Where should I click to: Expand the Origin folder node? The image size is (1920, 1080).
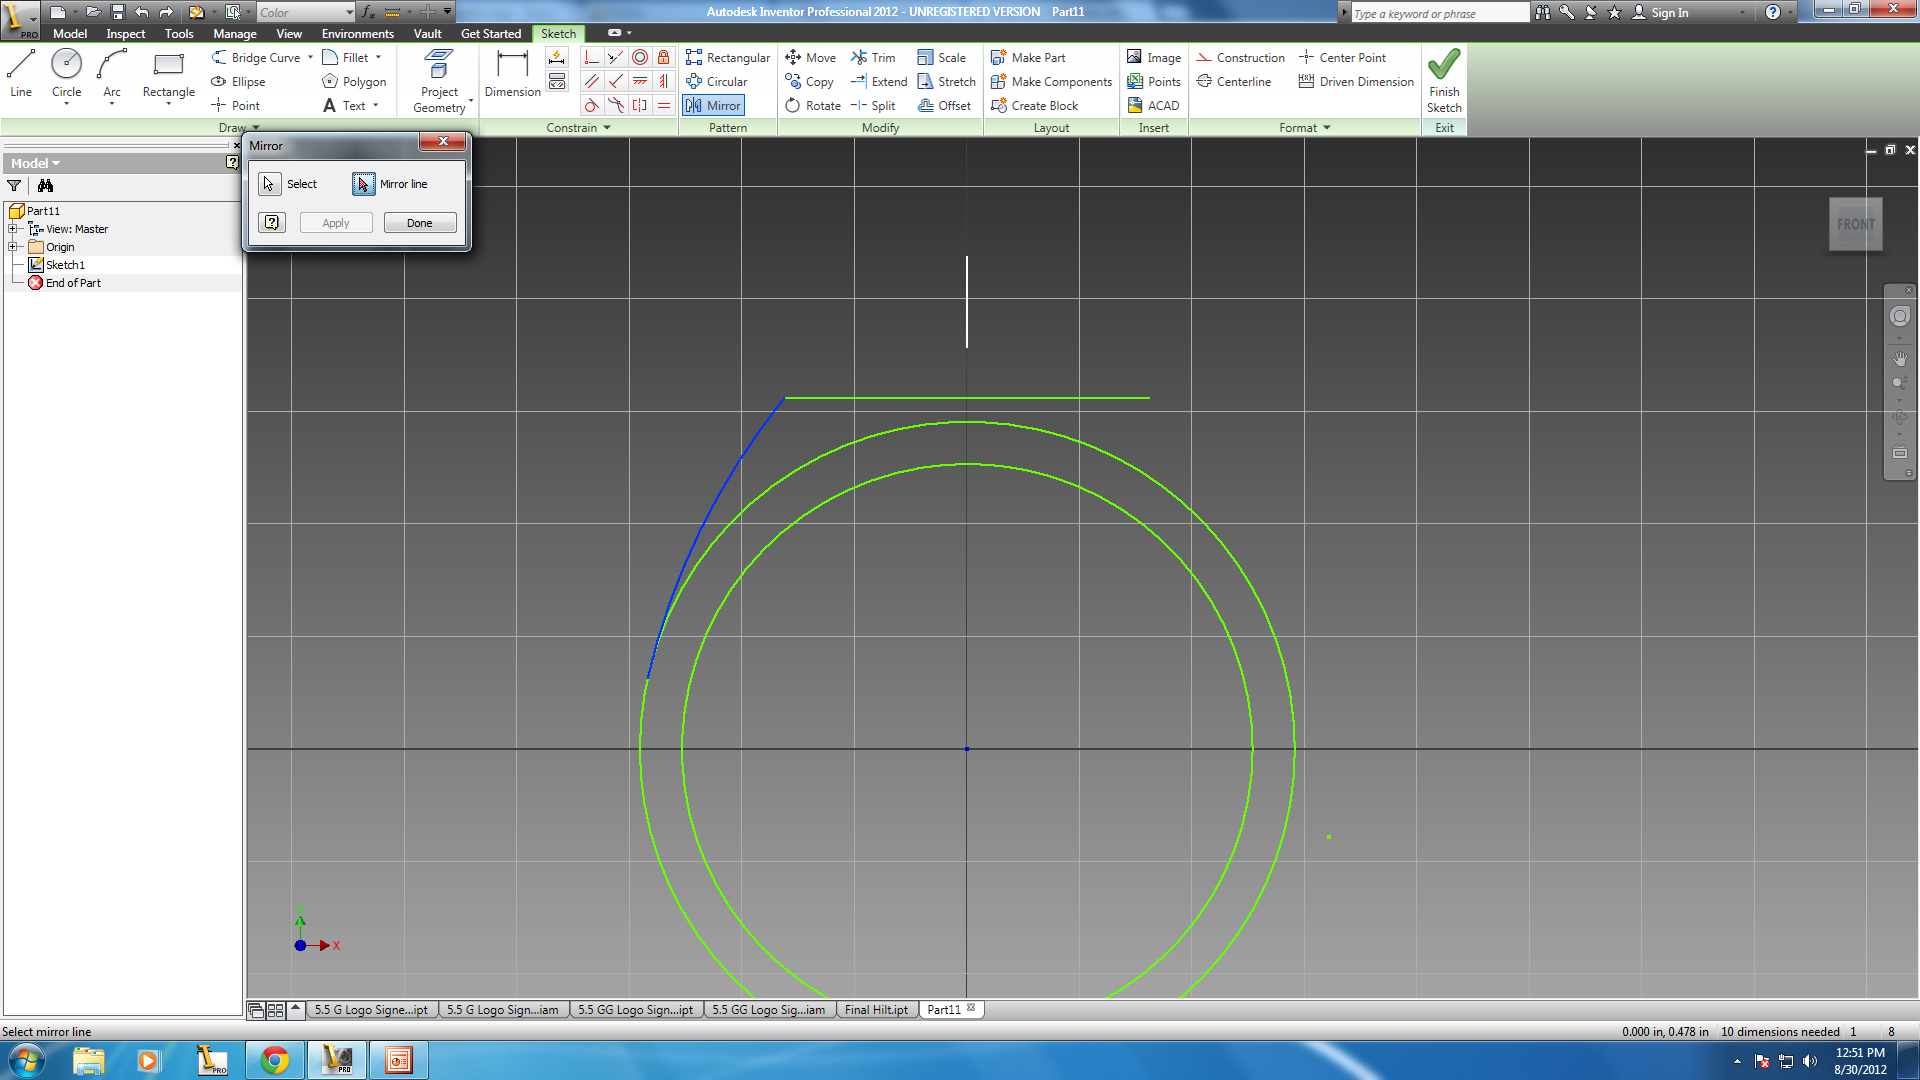(x=14, y=247)
